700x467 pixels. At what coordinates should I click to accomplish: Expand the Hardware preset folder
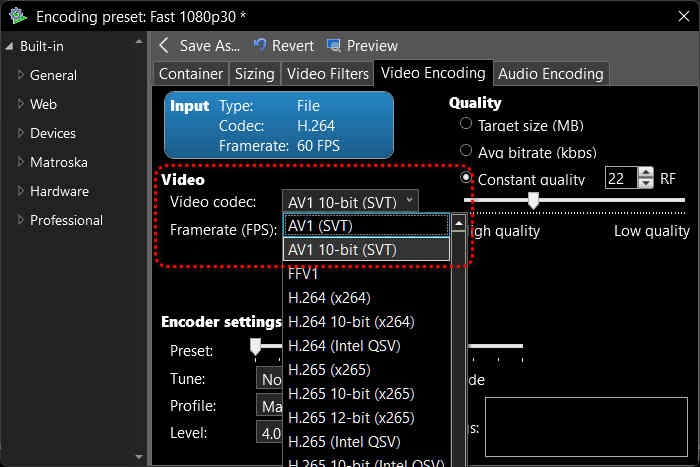click(x=20, y=191)
